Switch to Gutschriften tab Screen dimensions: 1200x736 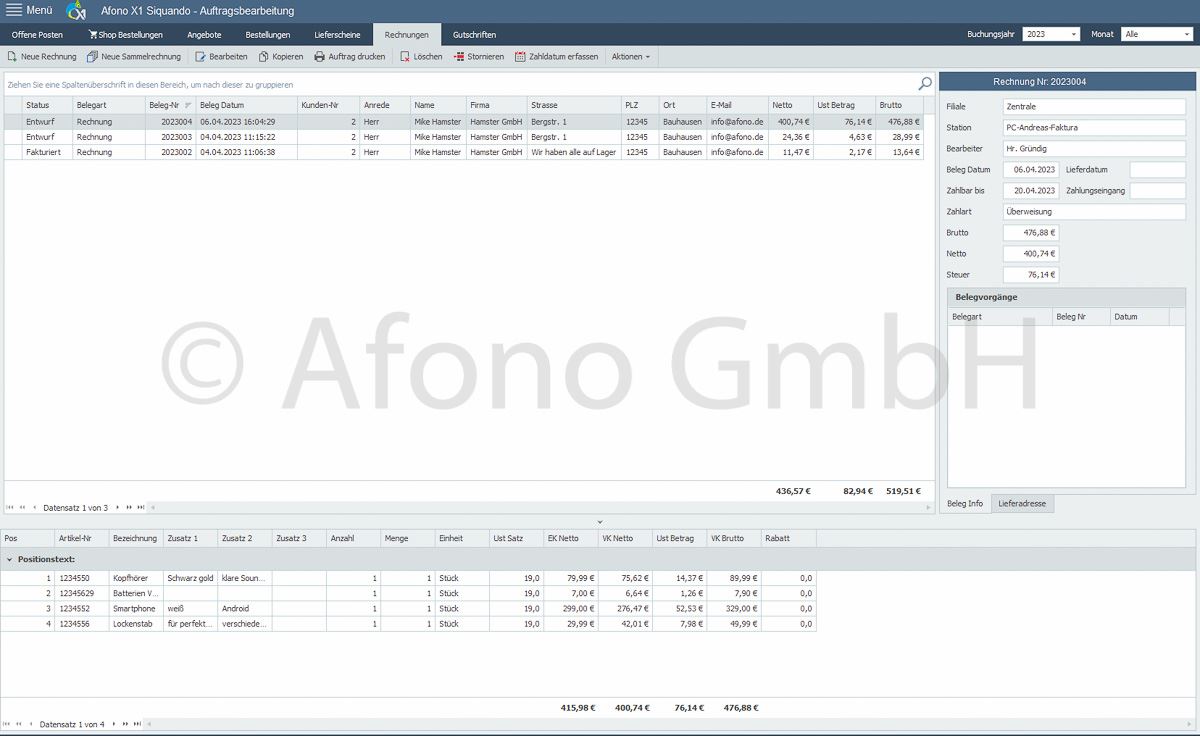(x=474, y=34)
